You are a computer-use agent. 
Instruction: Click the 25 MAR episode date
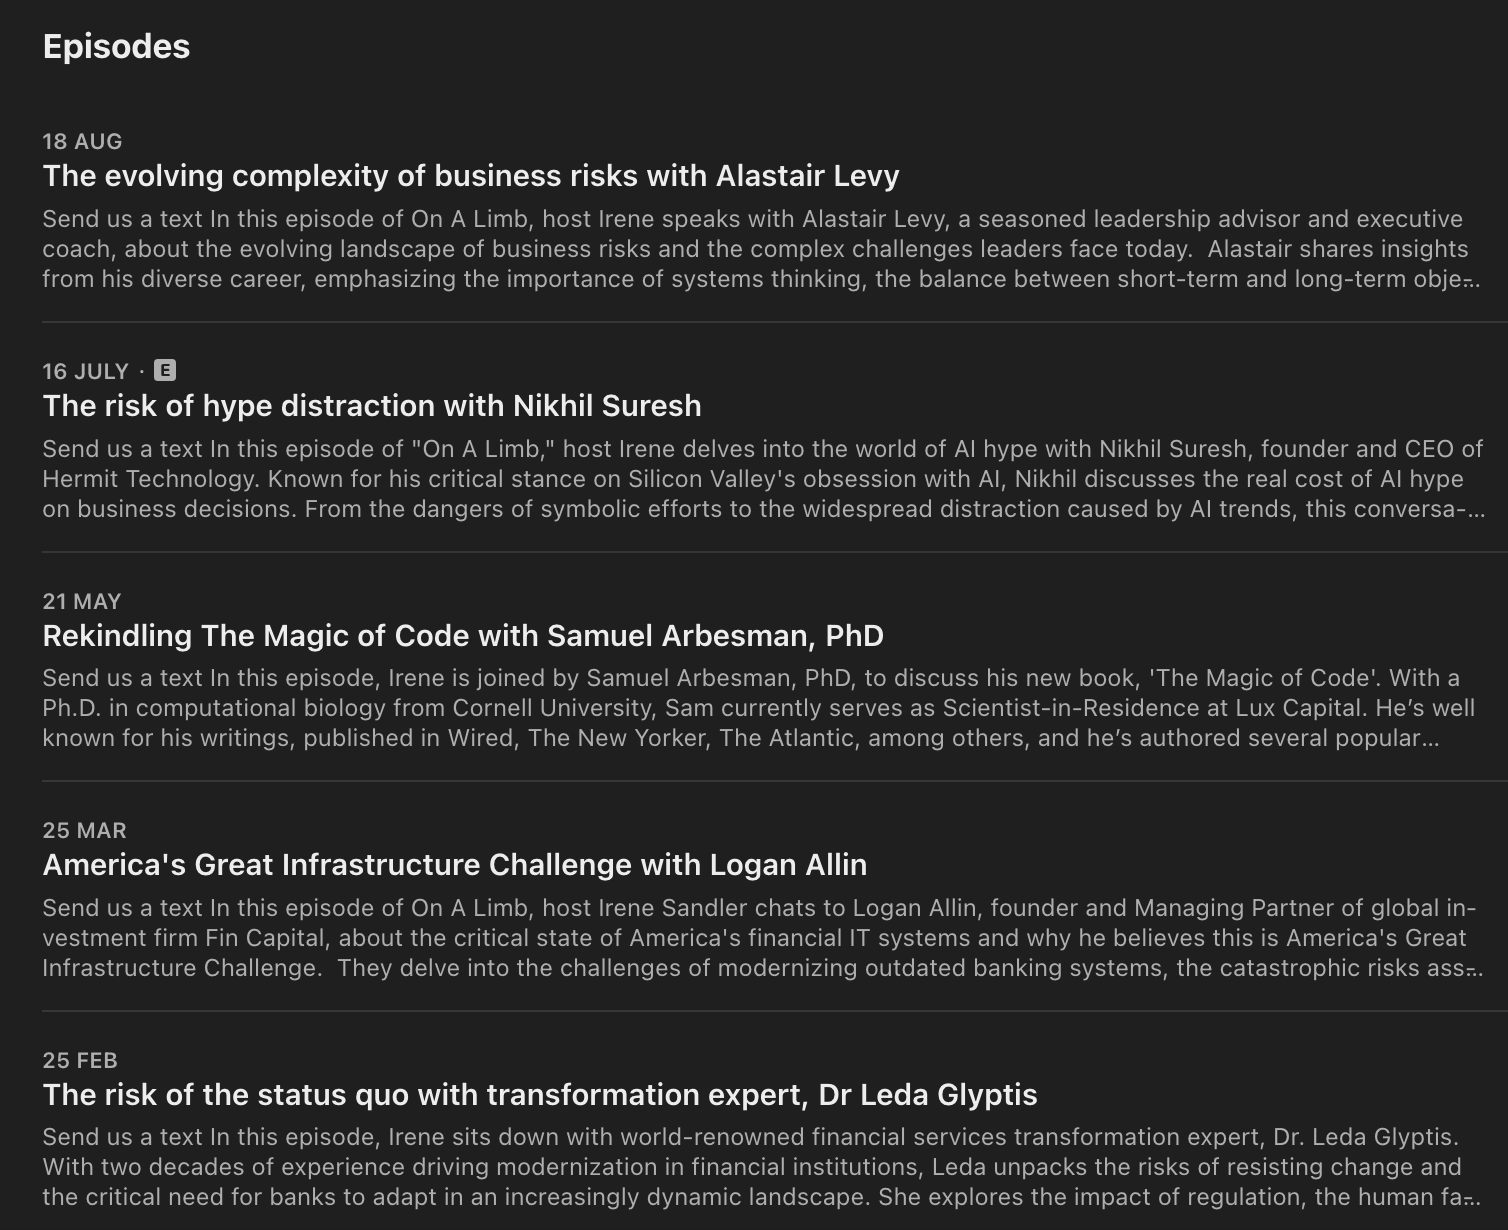pyautogui.click(x=84, y=831)
